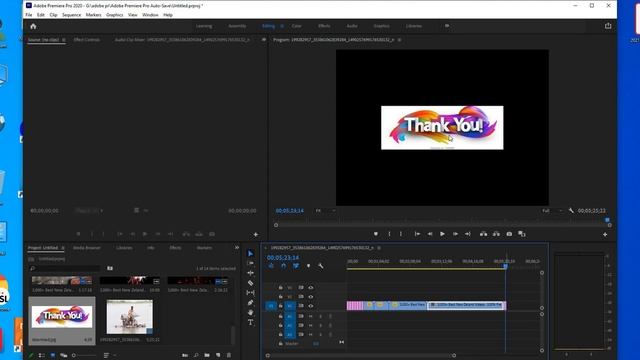Click Add Marker in Program monitor
The height and width of the screenshot is (360, 640).
coord(376,234)
